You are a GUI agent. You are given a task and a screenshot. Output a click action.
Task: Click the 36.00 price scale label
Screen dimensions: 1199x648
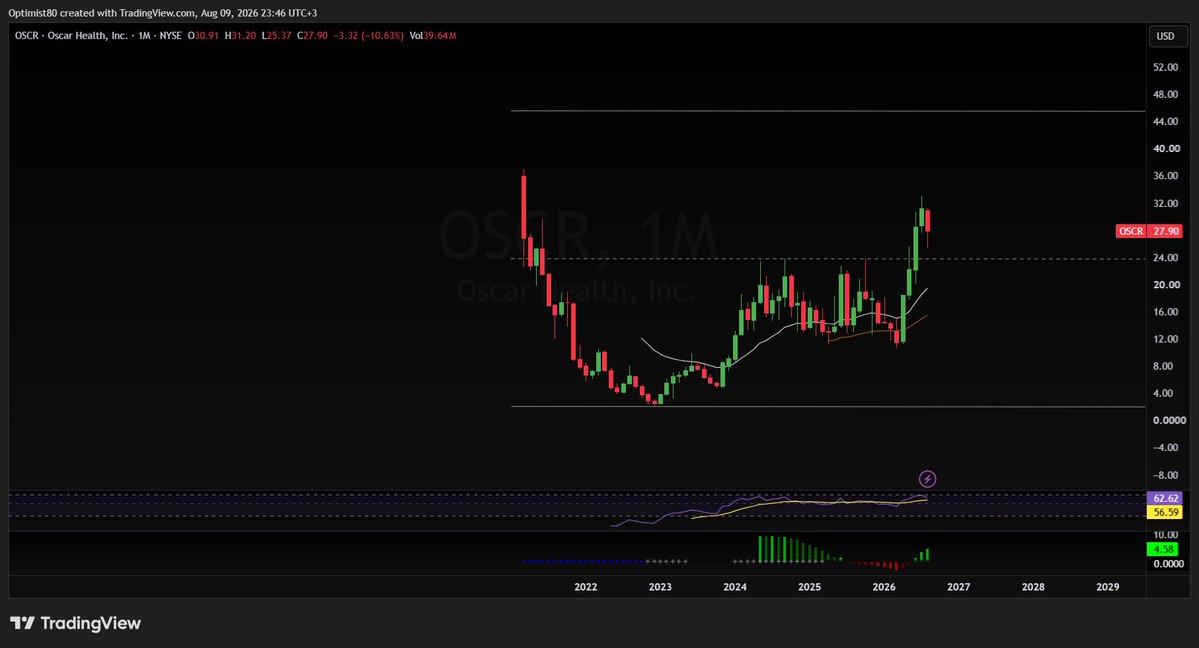click(1165, 176)
